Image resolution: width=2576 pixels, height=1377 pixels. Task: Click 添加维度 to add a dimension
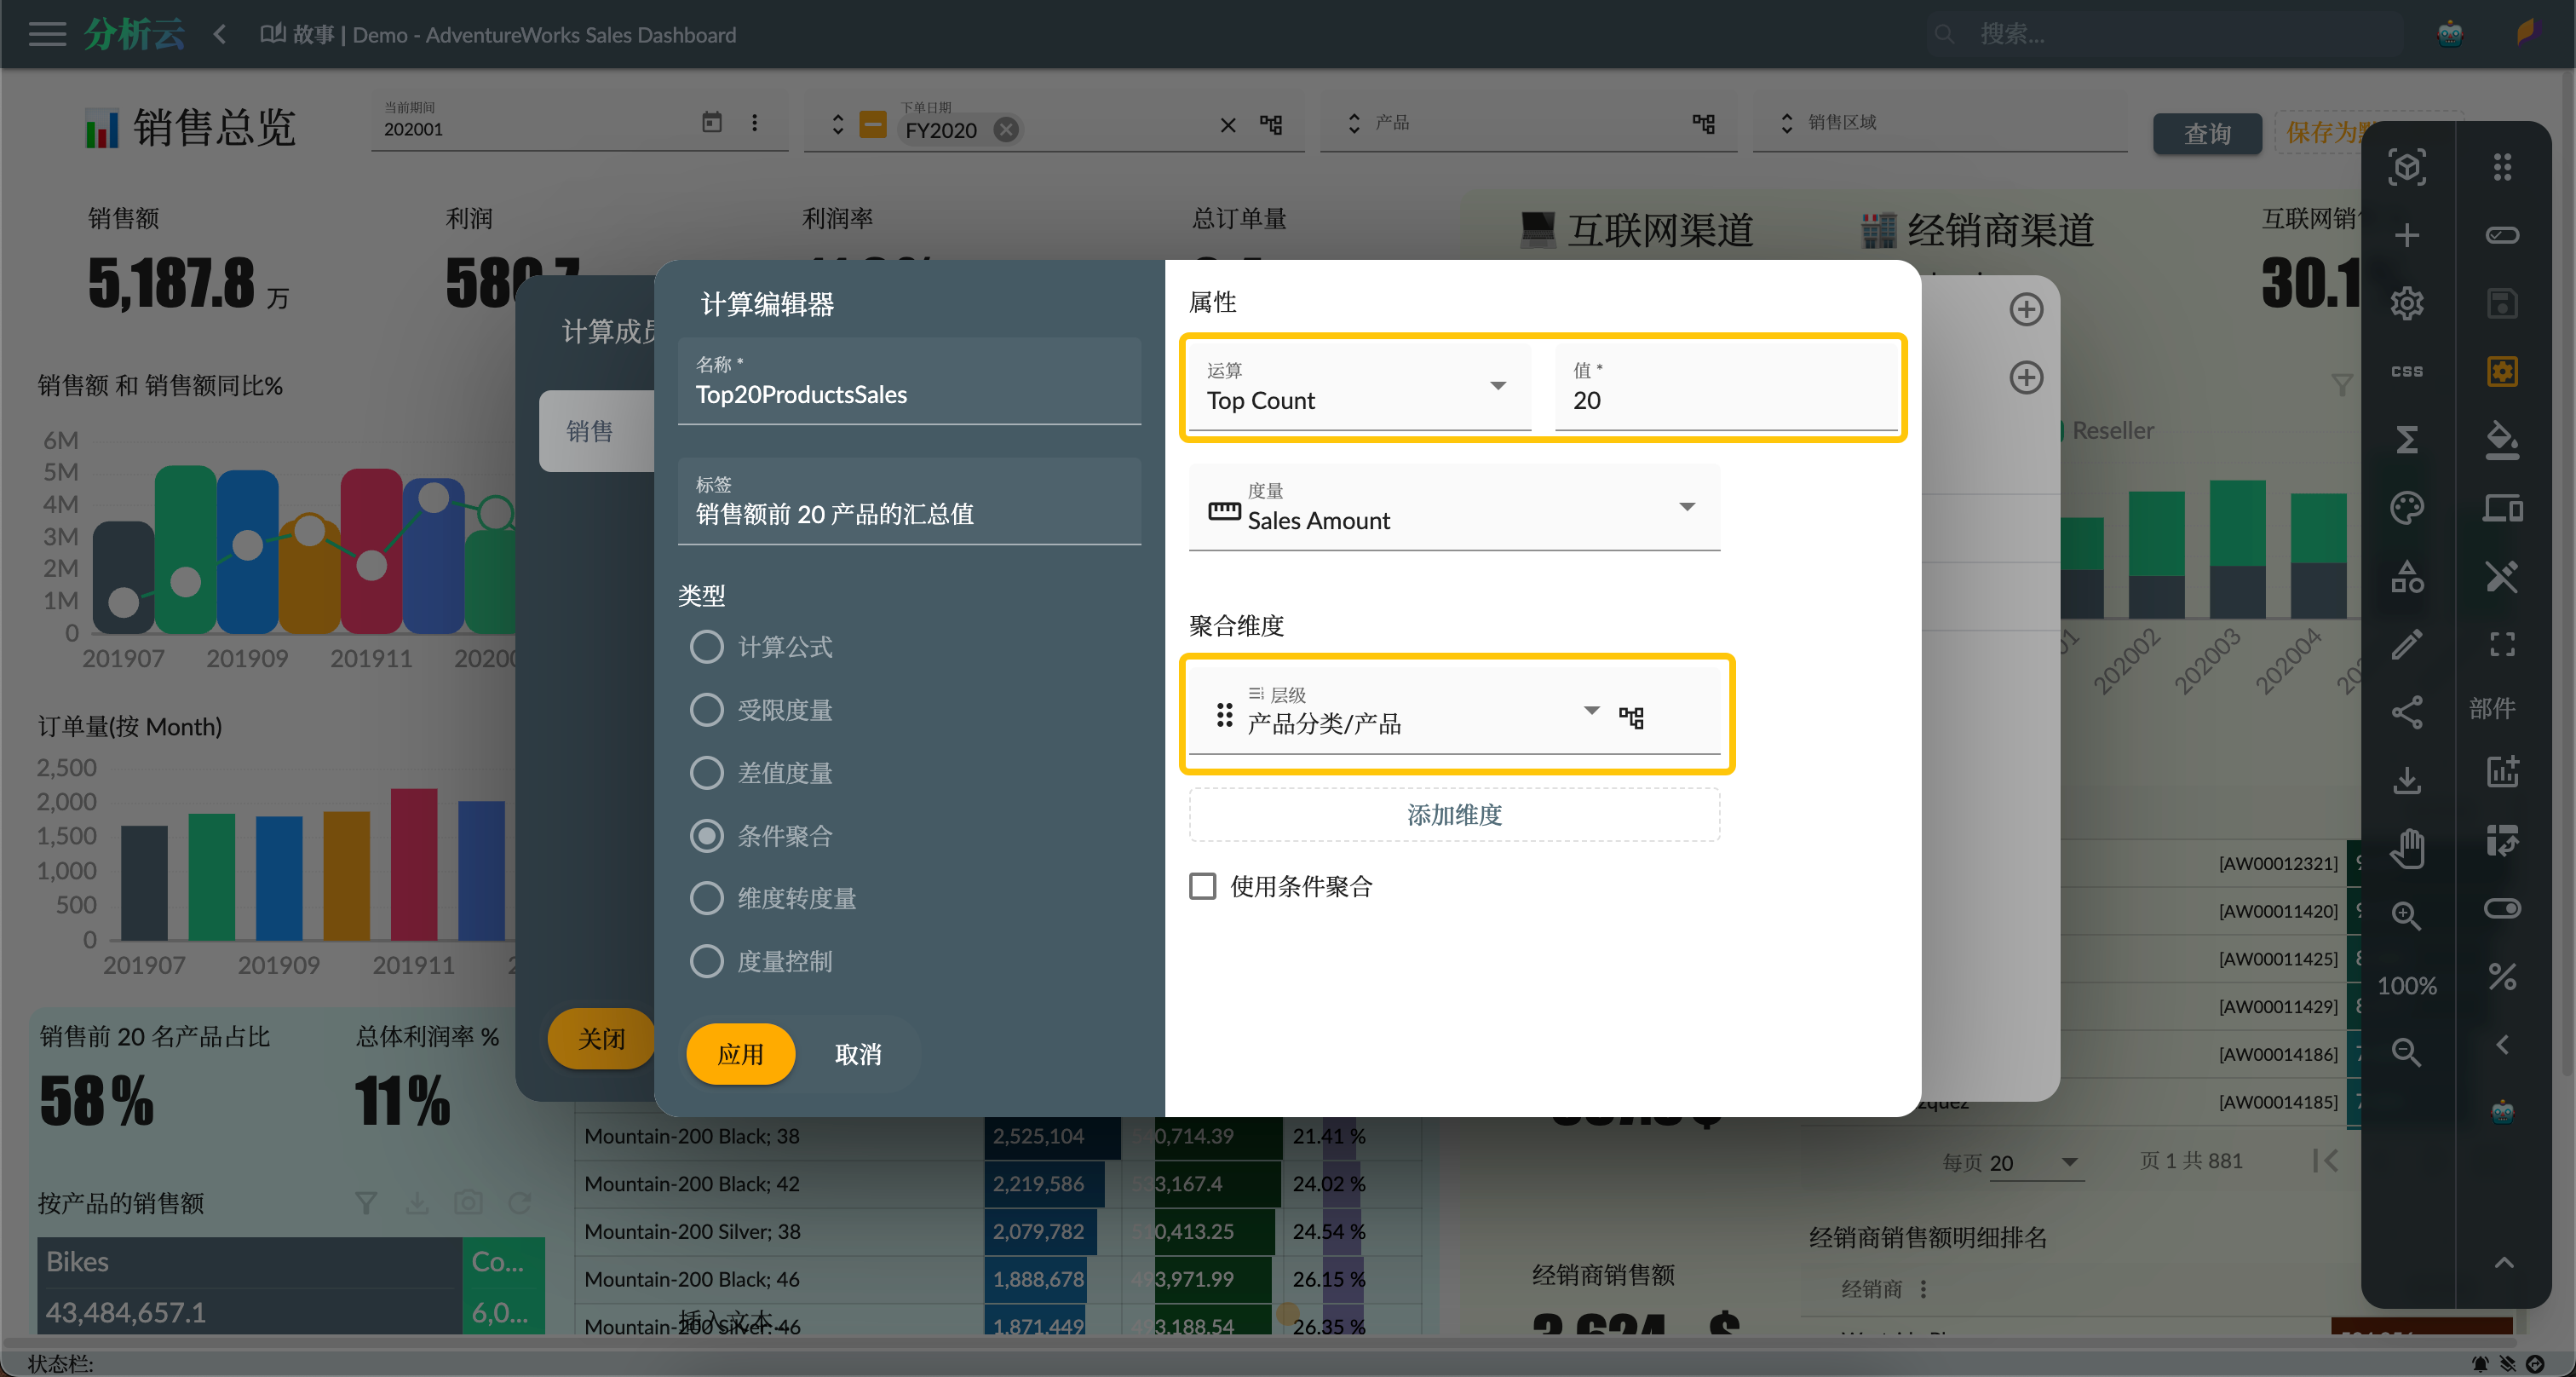coord(1455,815)
